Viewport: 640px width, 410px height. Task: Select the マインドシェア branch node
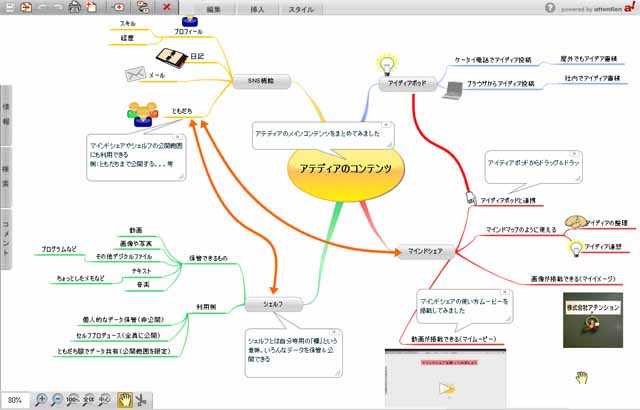tap(425, 251)
